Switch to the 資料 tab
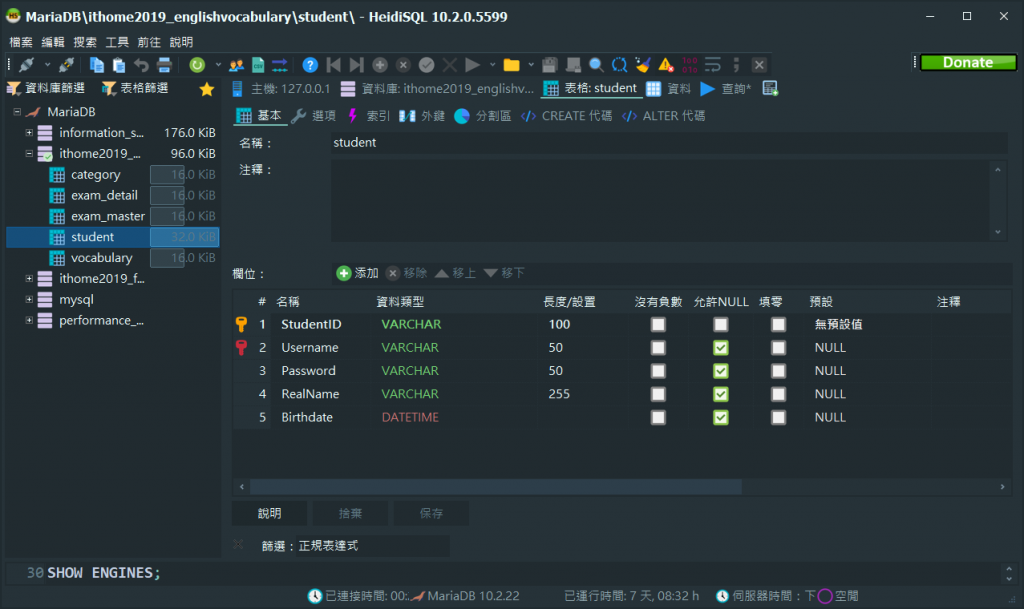 point(669,89)
